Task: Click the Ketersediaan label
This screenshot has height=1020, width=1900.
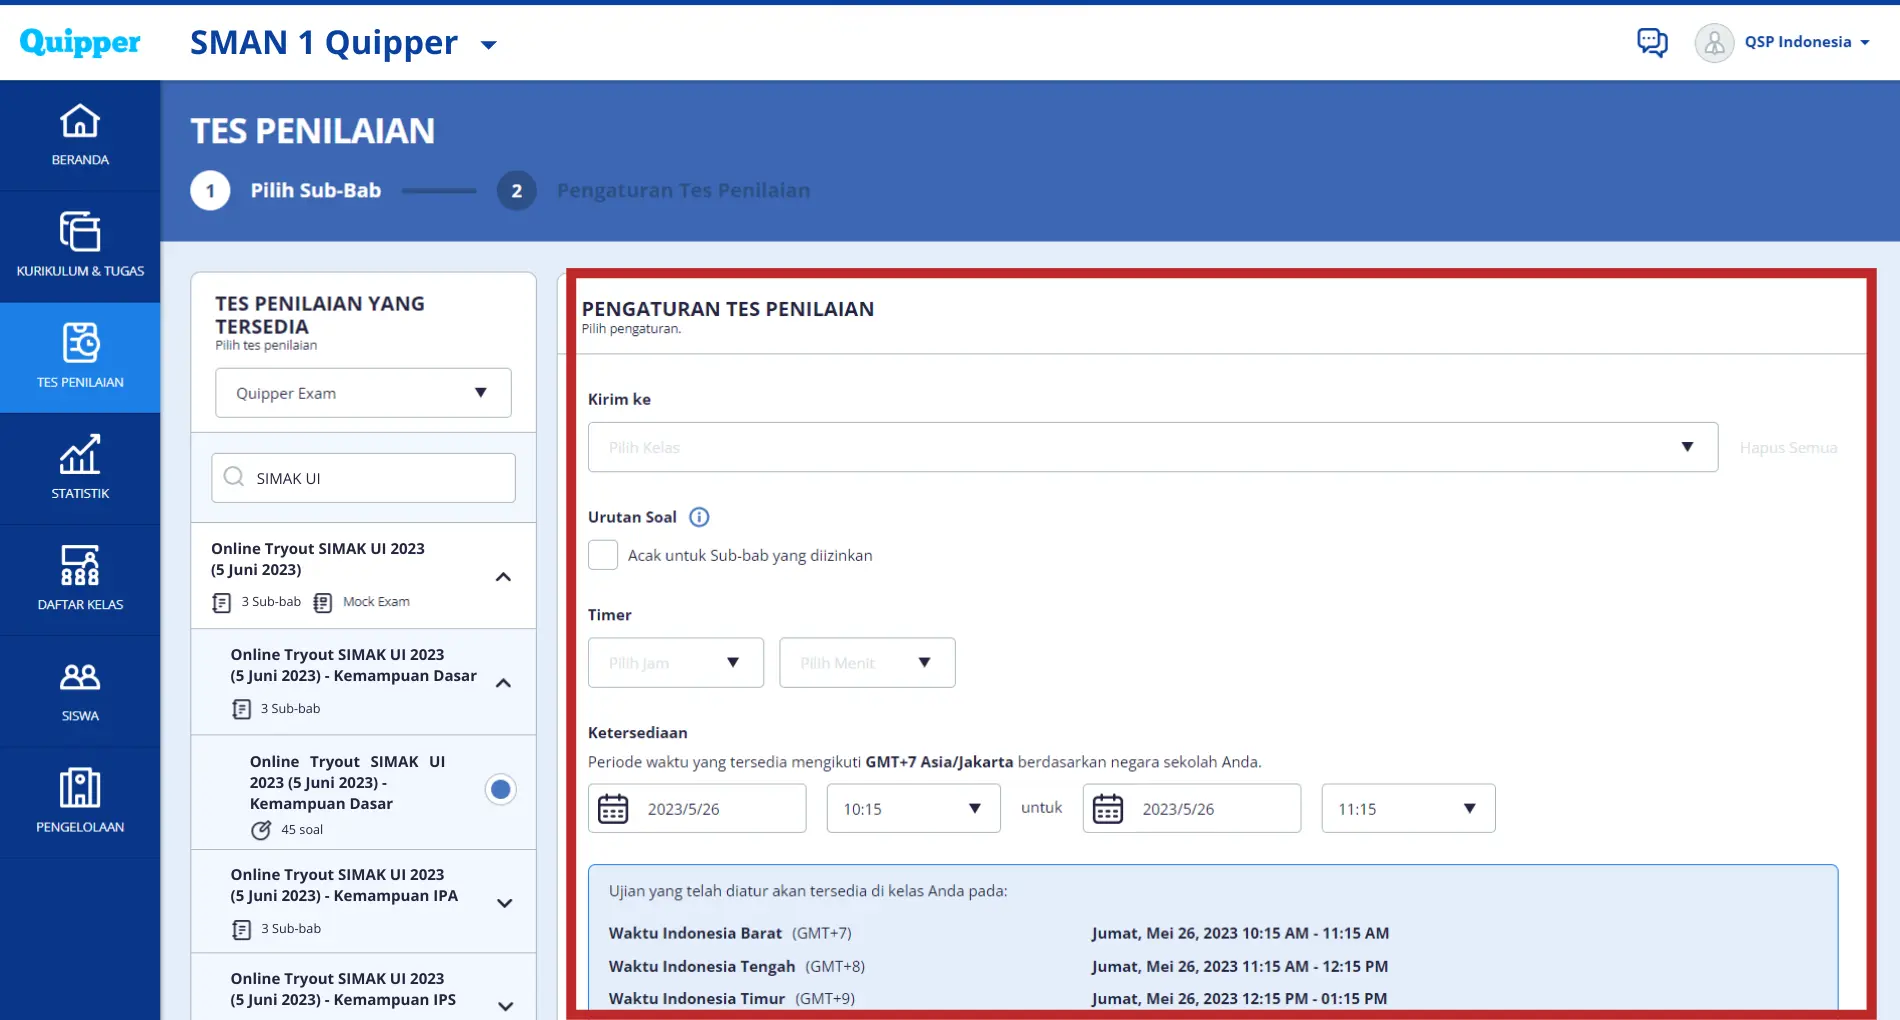Action: (x=638, y=733)
